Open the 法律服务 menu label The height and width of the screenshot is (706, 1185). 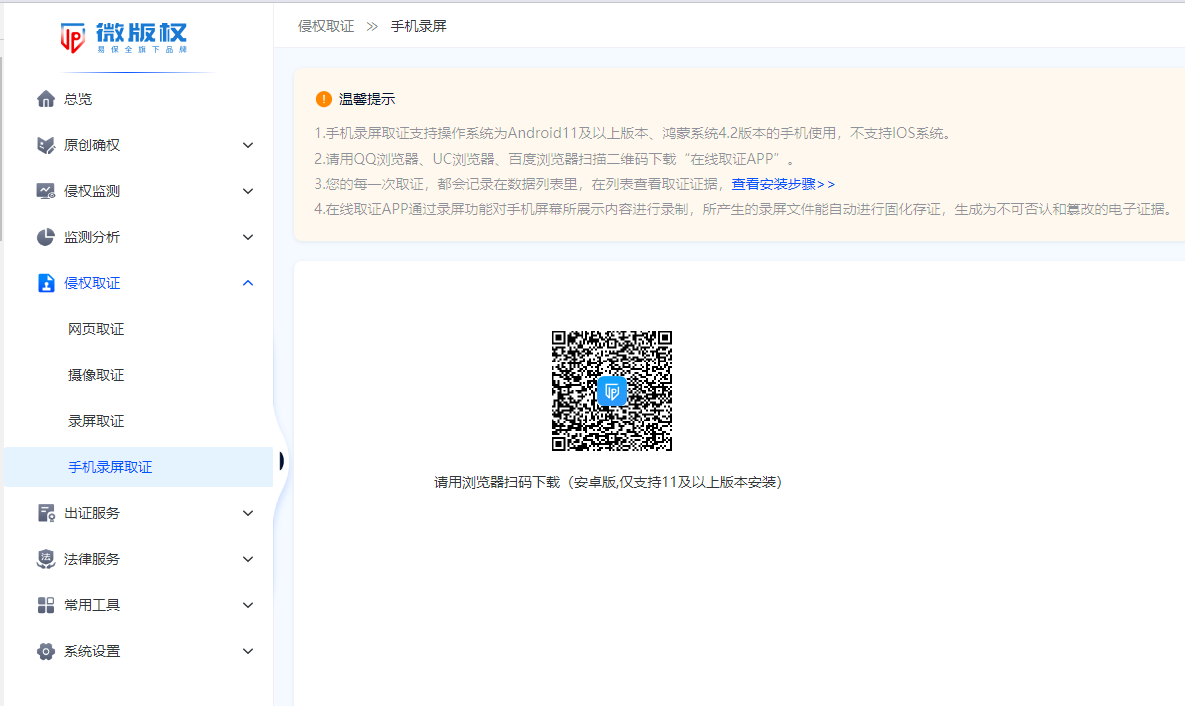tap(92, 559)
